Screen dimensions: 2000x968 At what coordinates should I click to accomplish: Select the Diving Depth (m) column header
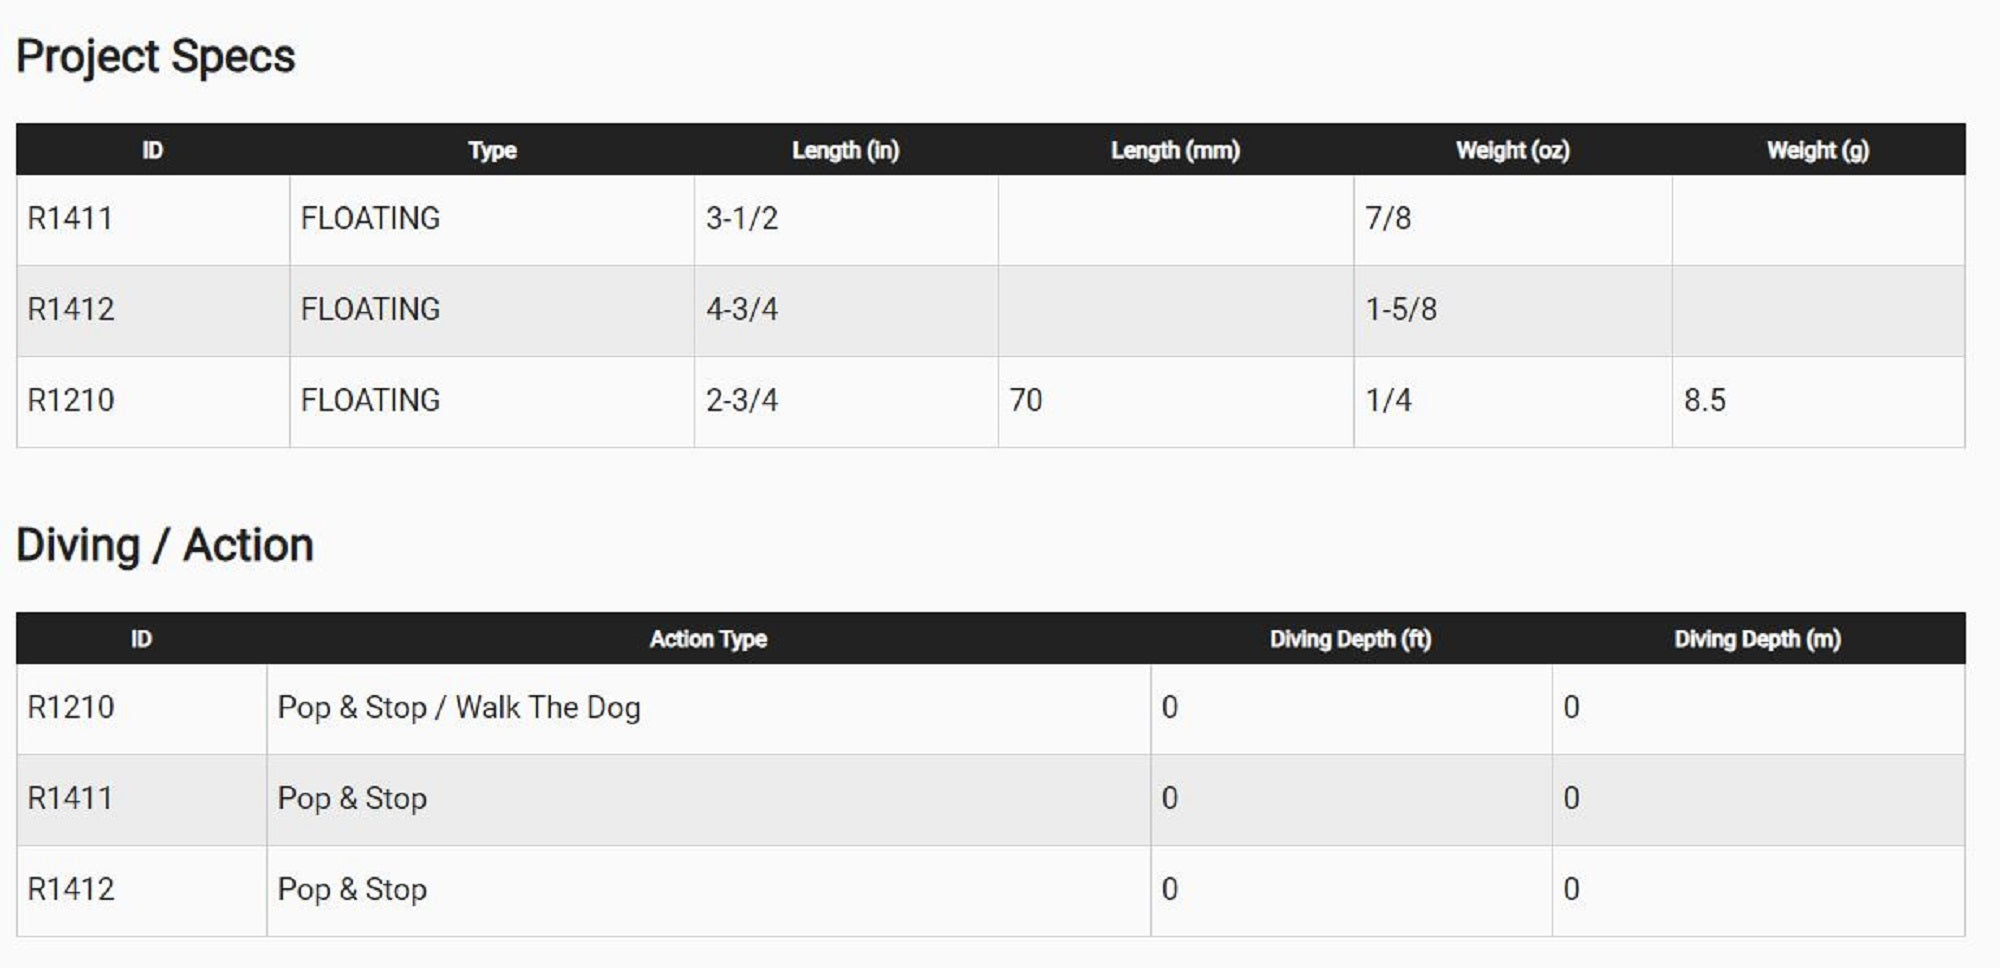click(x=1757, y=639)
